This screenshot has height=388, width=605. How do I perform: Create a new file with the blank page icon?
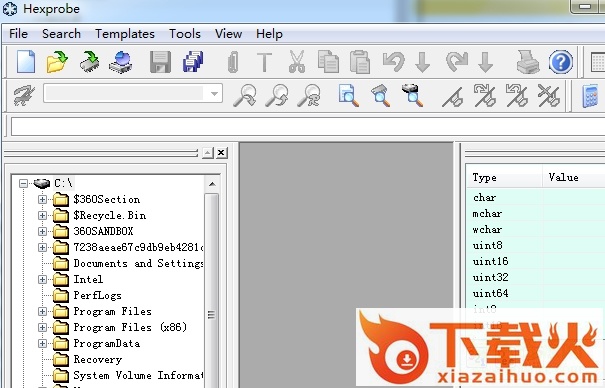26,62
